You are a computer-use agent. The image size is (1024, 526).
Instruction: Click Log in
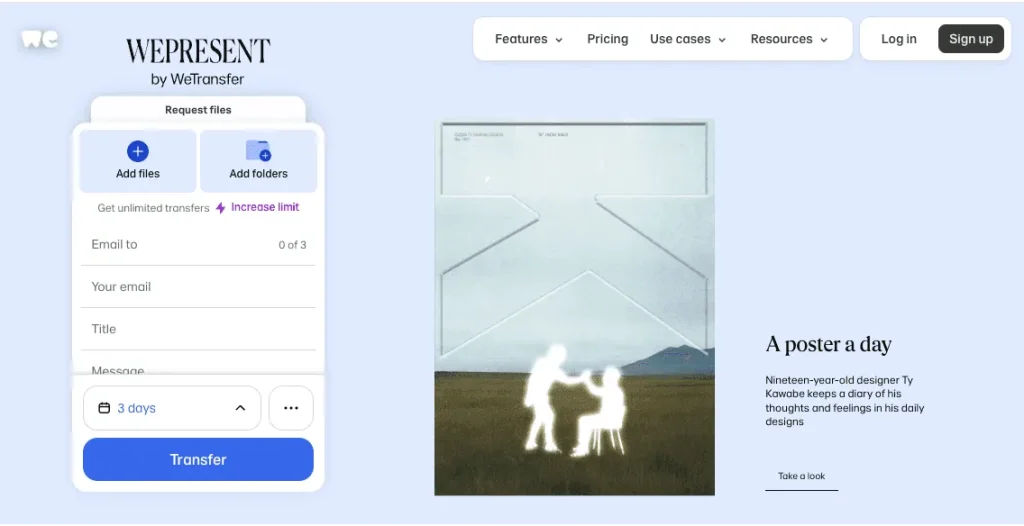[x=898, y=39]
